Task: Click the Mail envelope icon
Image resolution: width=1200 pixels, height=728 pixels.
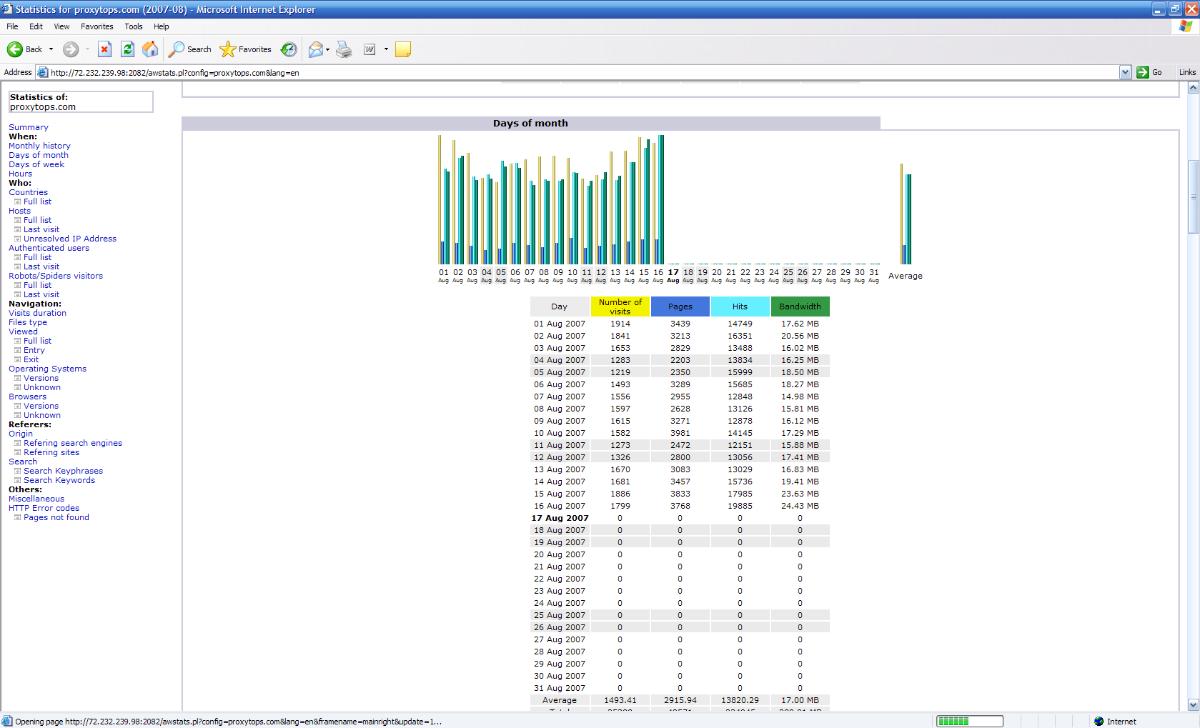Action: pyautogui.click(x=315, y=49)
